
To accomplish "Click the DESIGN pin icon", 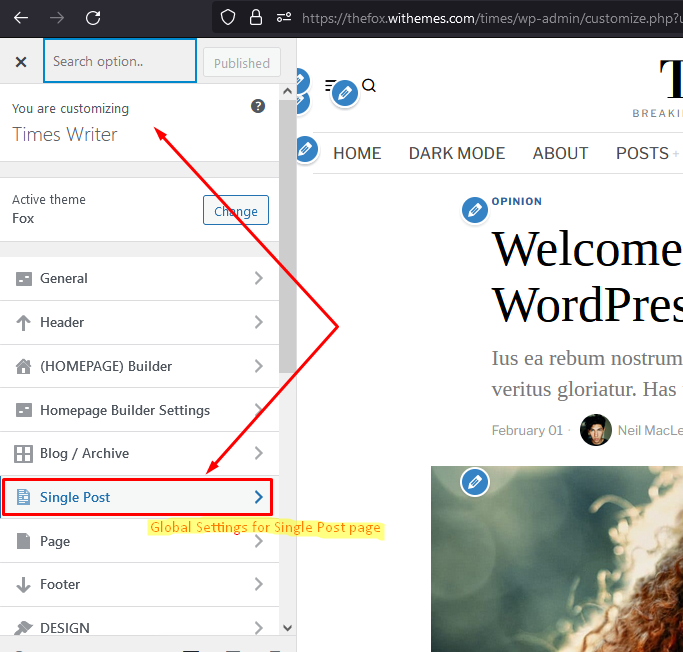I will [24, 628].
